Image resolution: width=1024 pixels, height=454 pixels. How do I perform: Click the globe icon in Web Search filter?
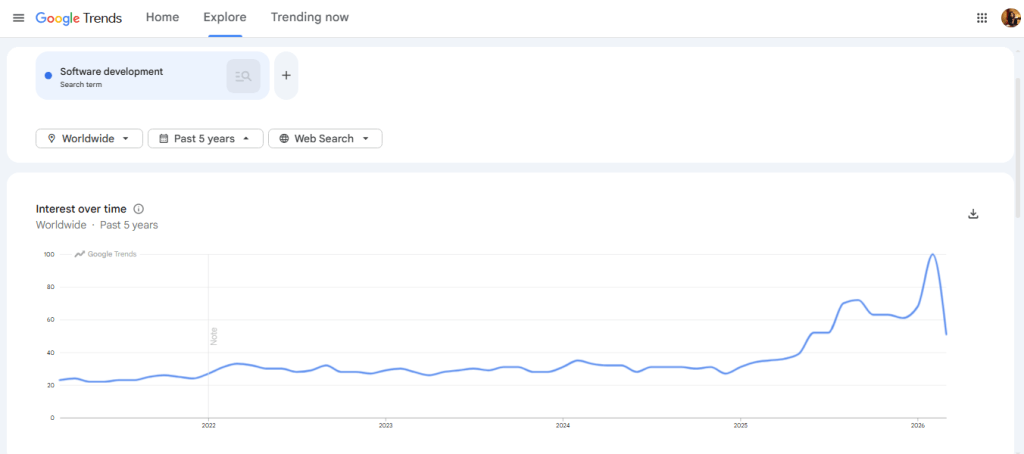[284, 139]
